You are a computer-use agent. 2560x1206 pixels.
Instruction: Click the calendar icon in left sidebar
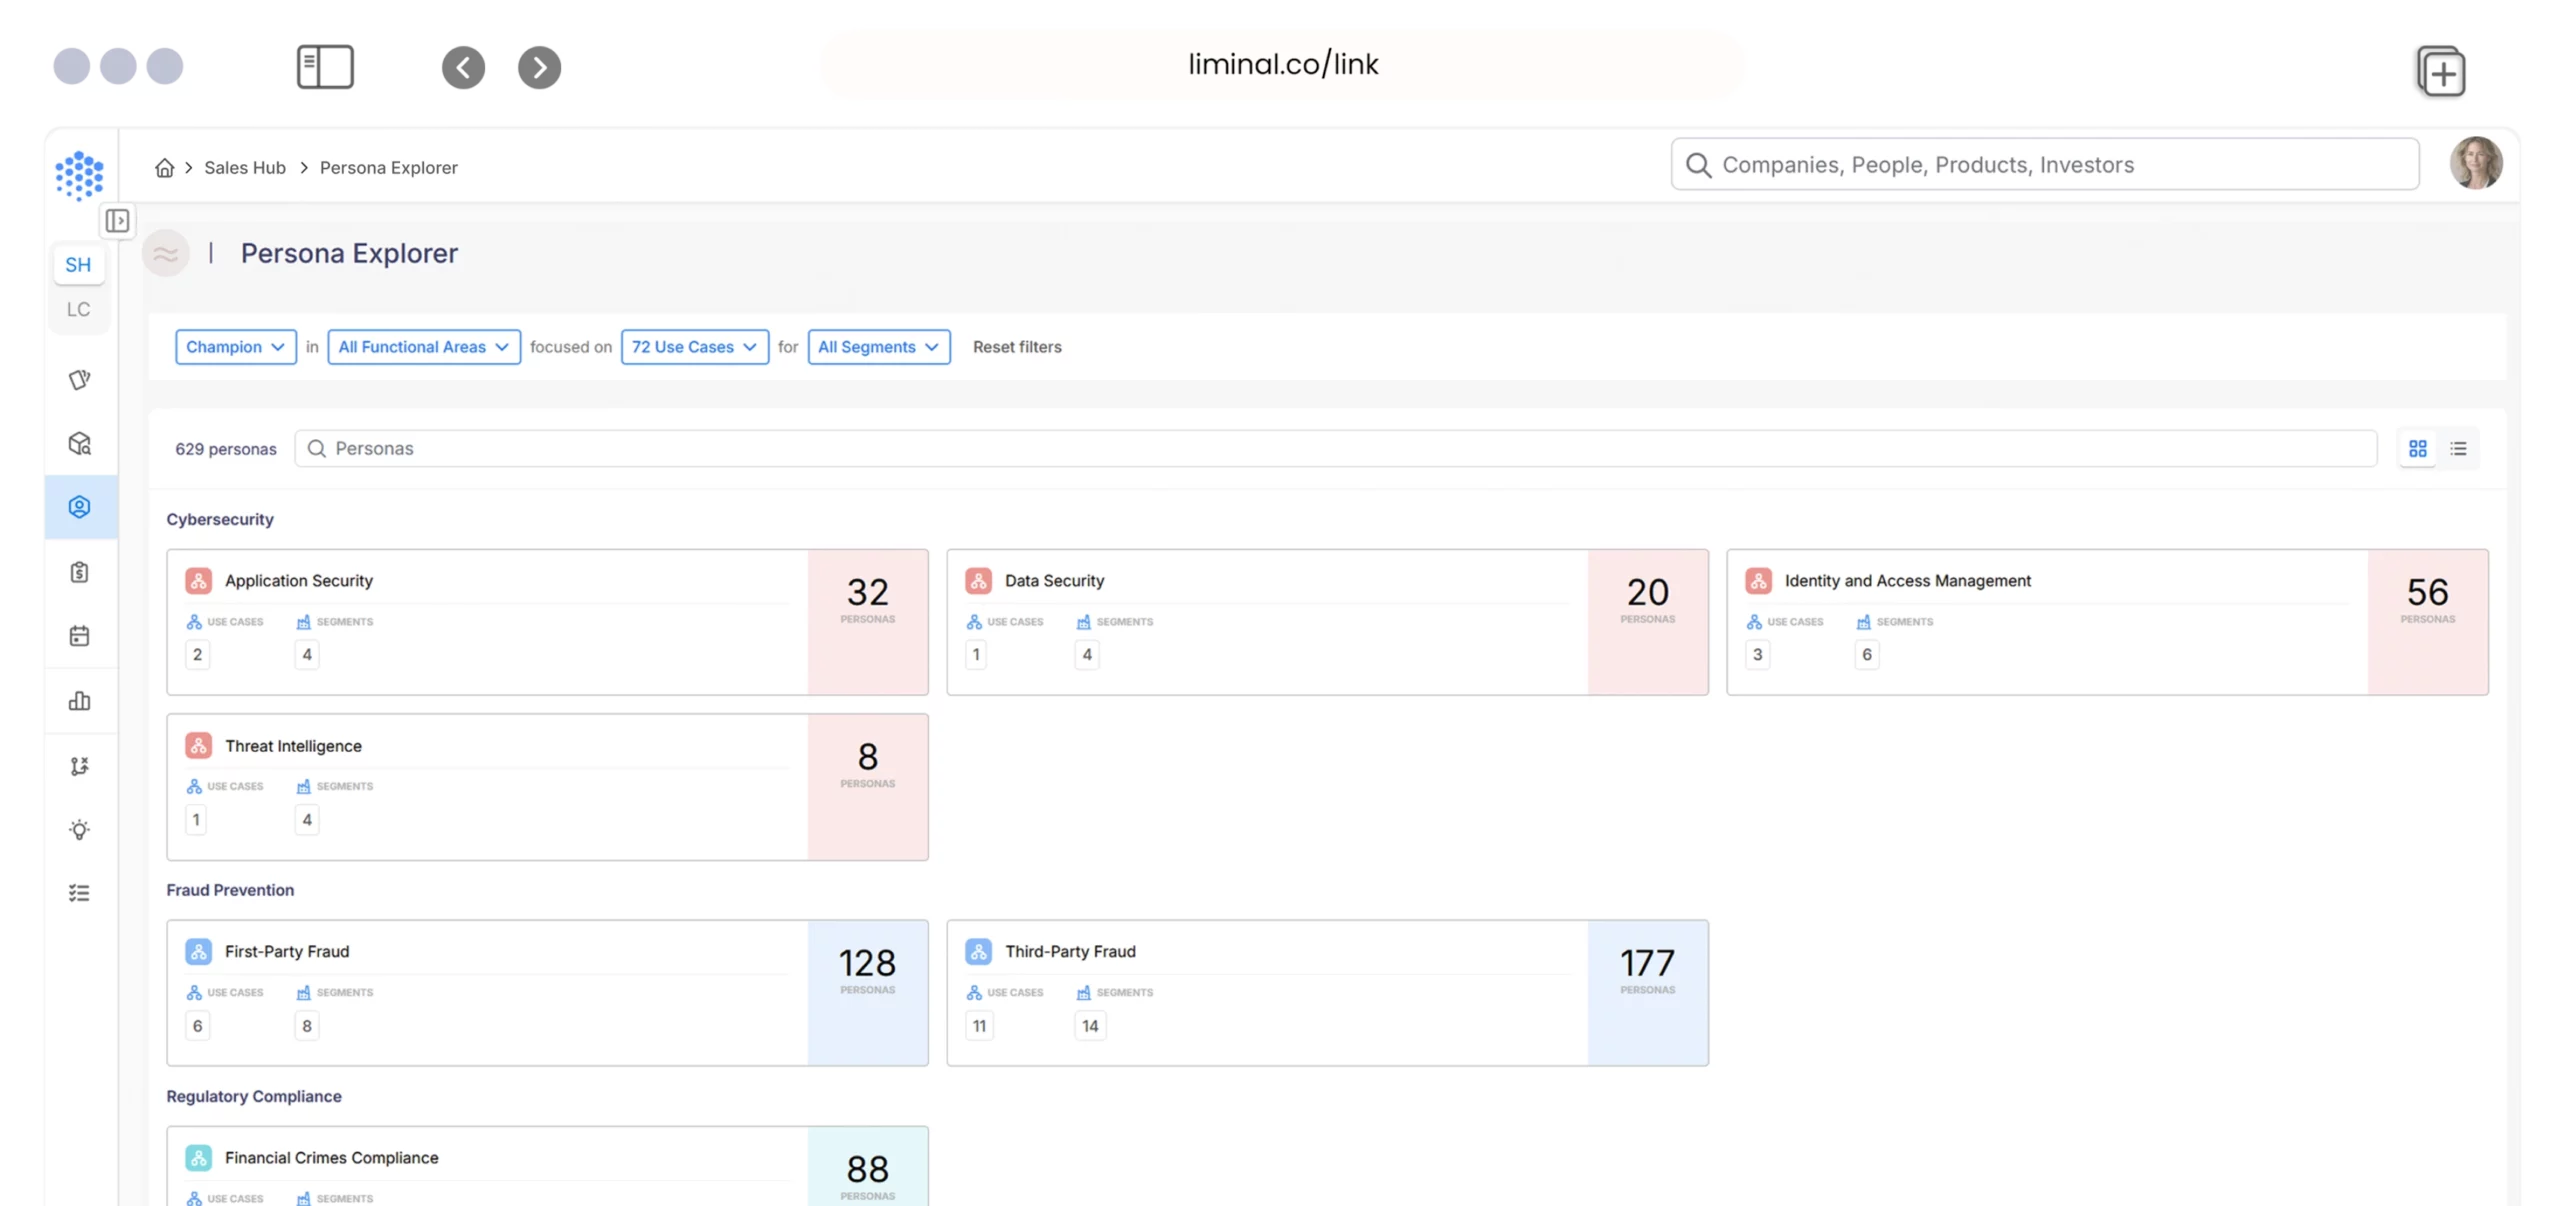pos(79,636)
